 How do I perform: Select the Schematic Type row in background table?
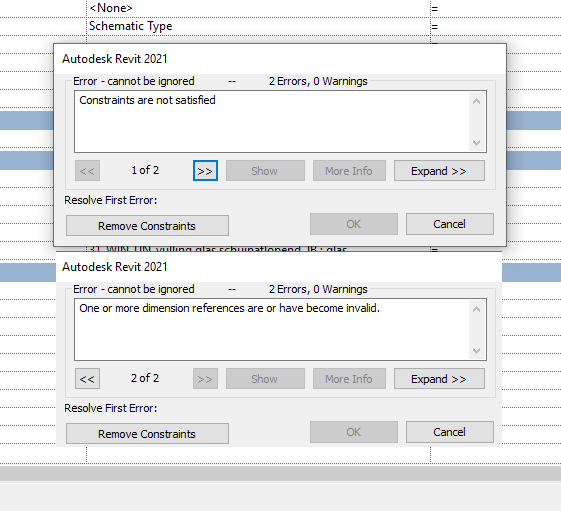tap(258, 26)
